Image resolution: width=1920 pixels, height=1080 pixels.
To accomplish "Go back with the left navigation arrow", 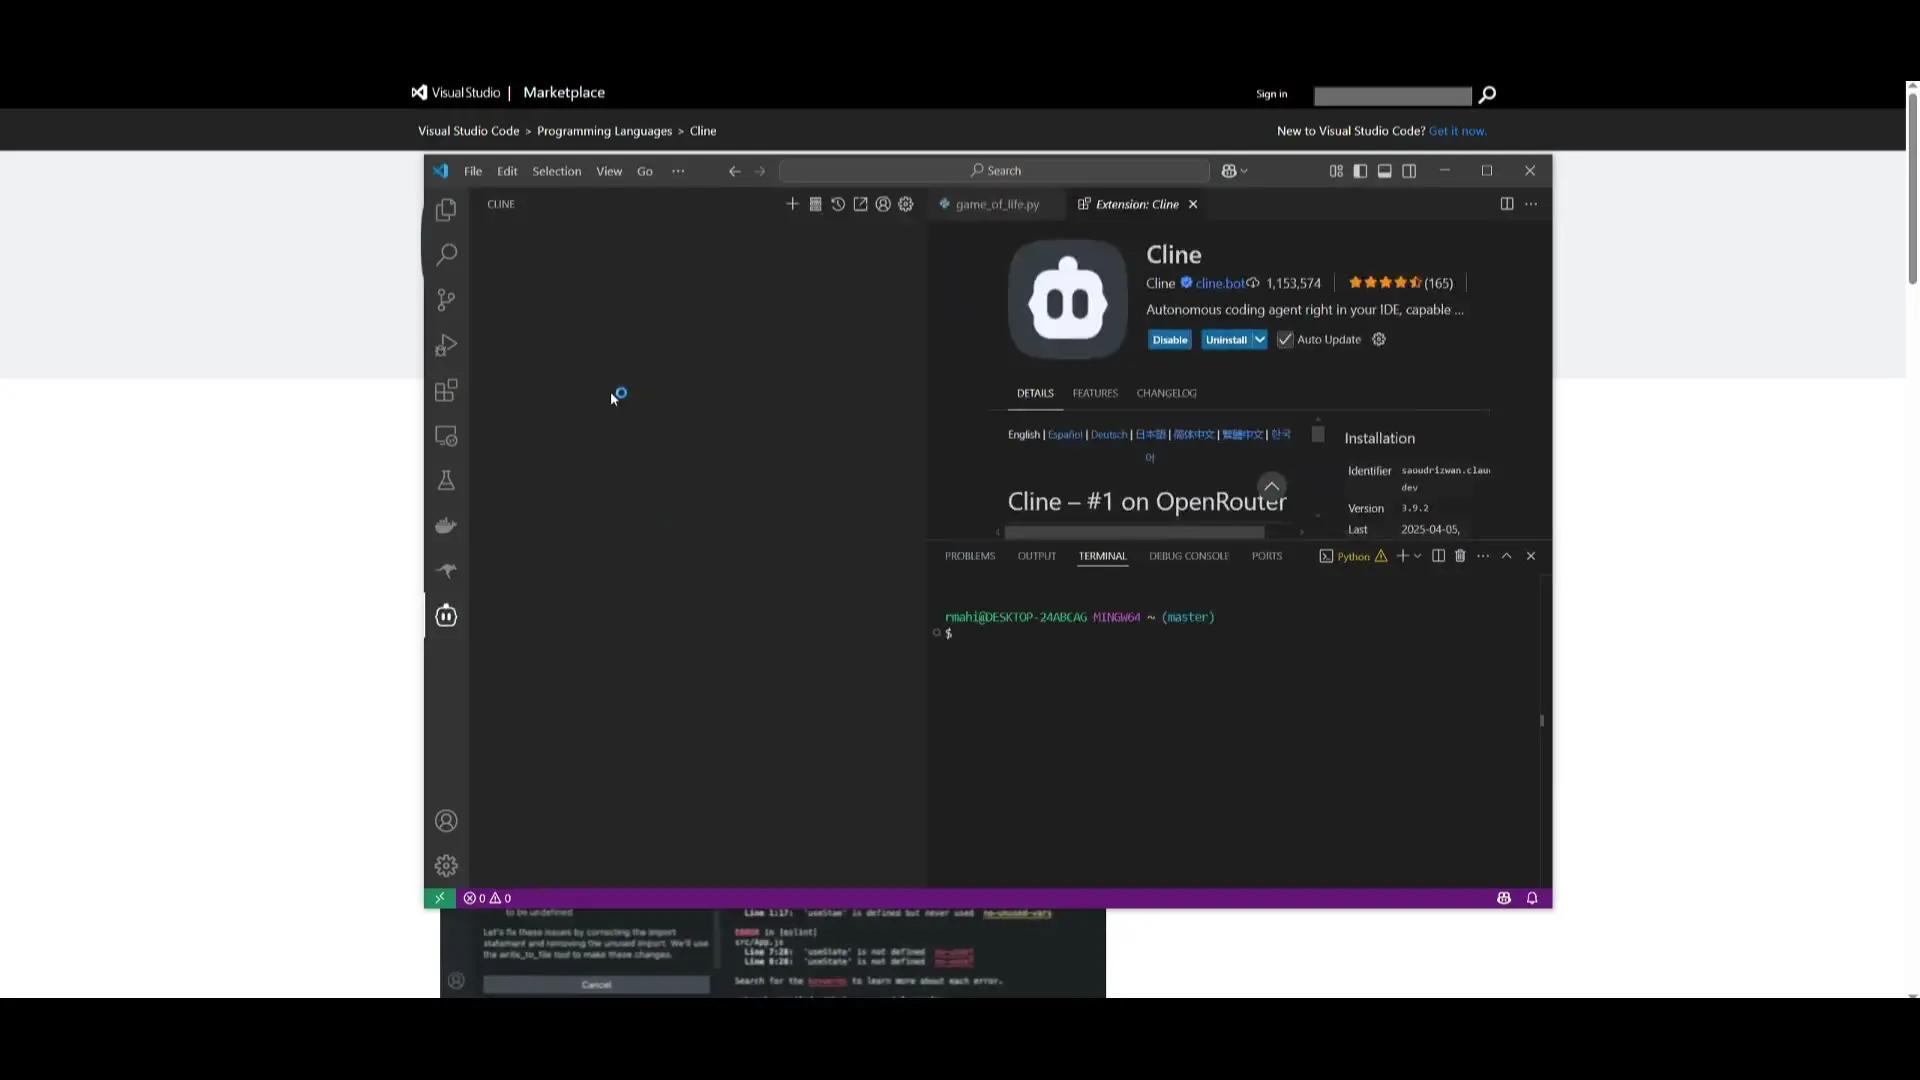I will [734, 171].
